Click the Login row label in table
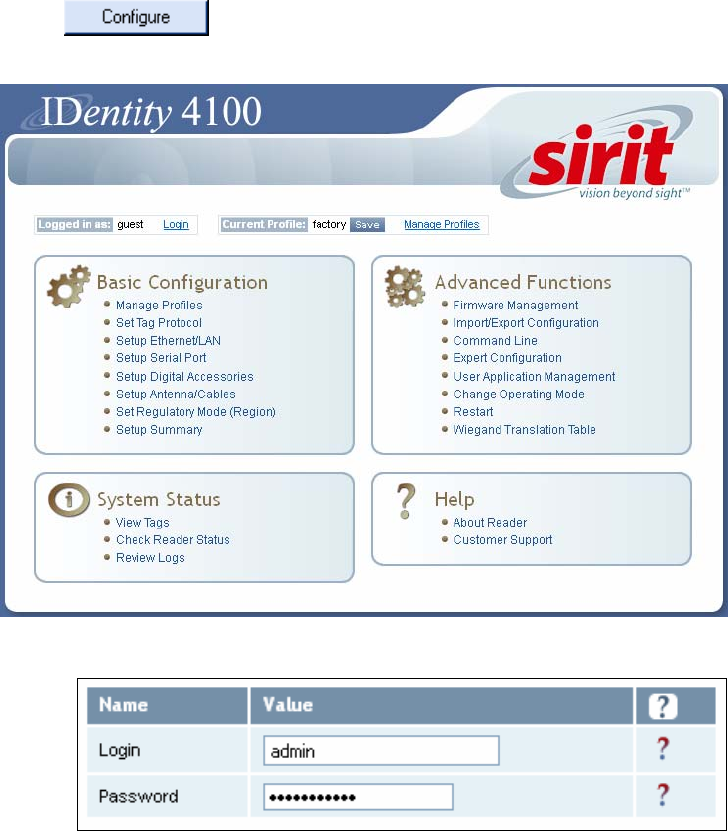The height and width of the screenshot is (831, 728). tap(119, 750)
